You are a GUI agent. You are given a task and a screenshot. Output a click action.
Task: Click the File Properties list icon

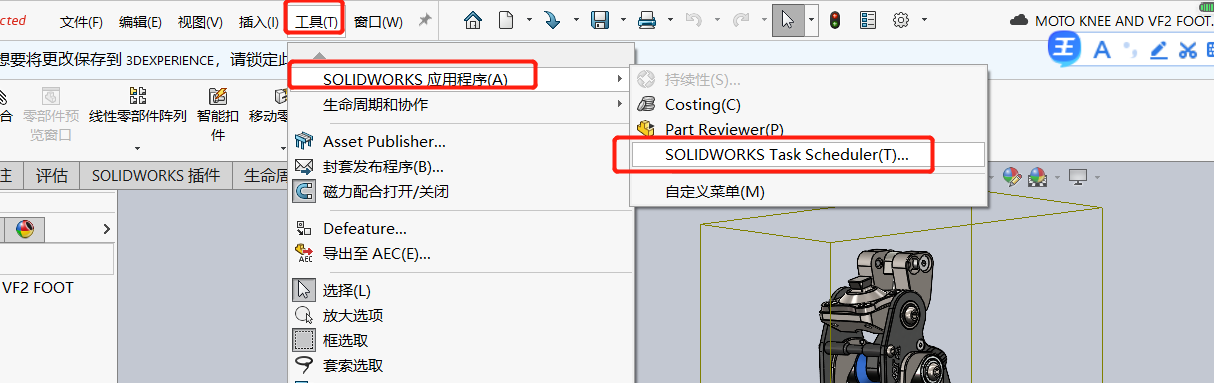tap(867, 20)
